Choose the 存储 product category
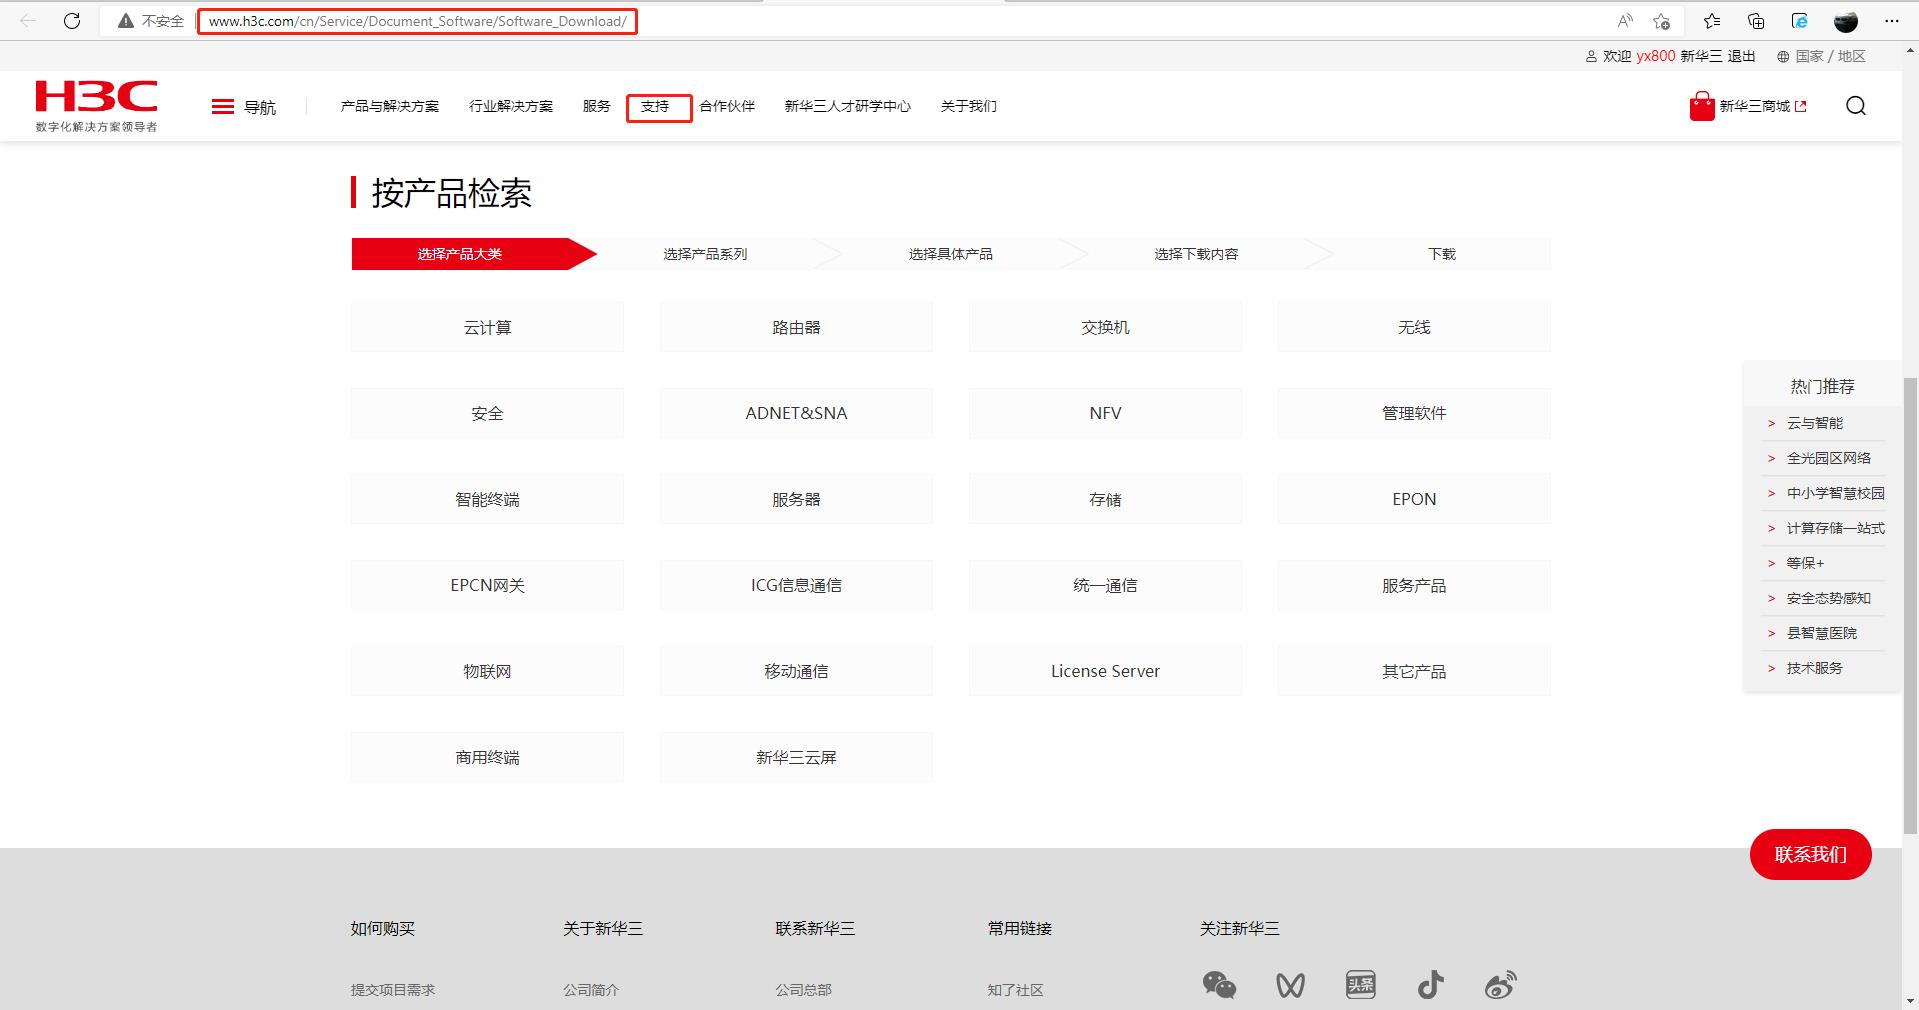The image size is (1919, 1010). click(1105, 499)
